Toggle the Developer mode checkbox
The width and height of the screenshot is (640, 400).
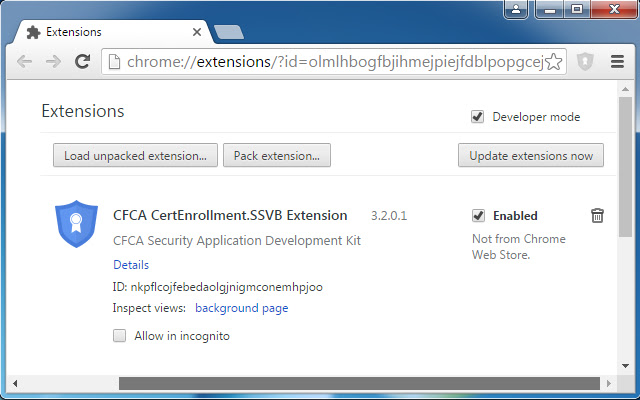click(478, 117)
